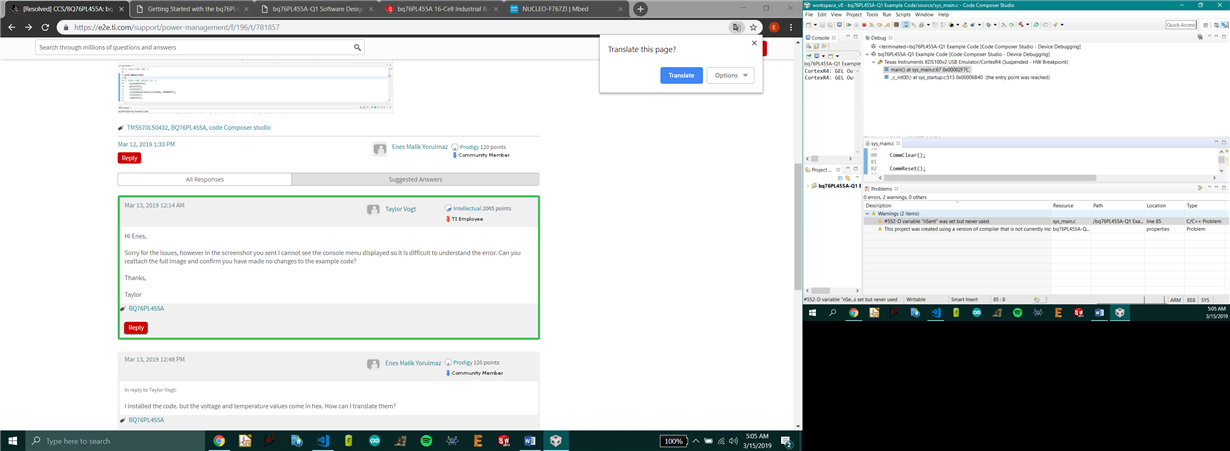Click the Windows 'Type here to search' box
The height and width of the screenshot is (451, 1230).
115,440
